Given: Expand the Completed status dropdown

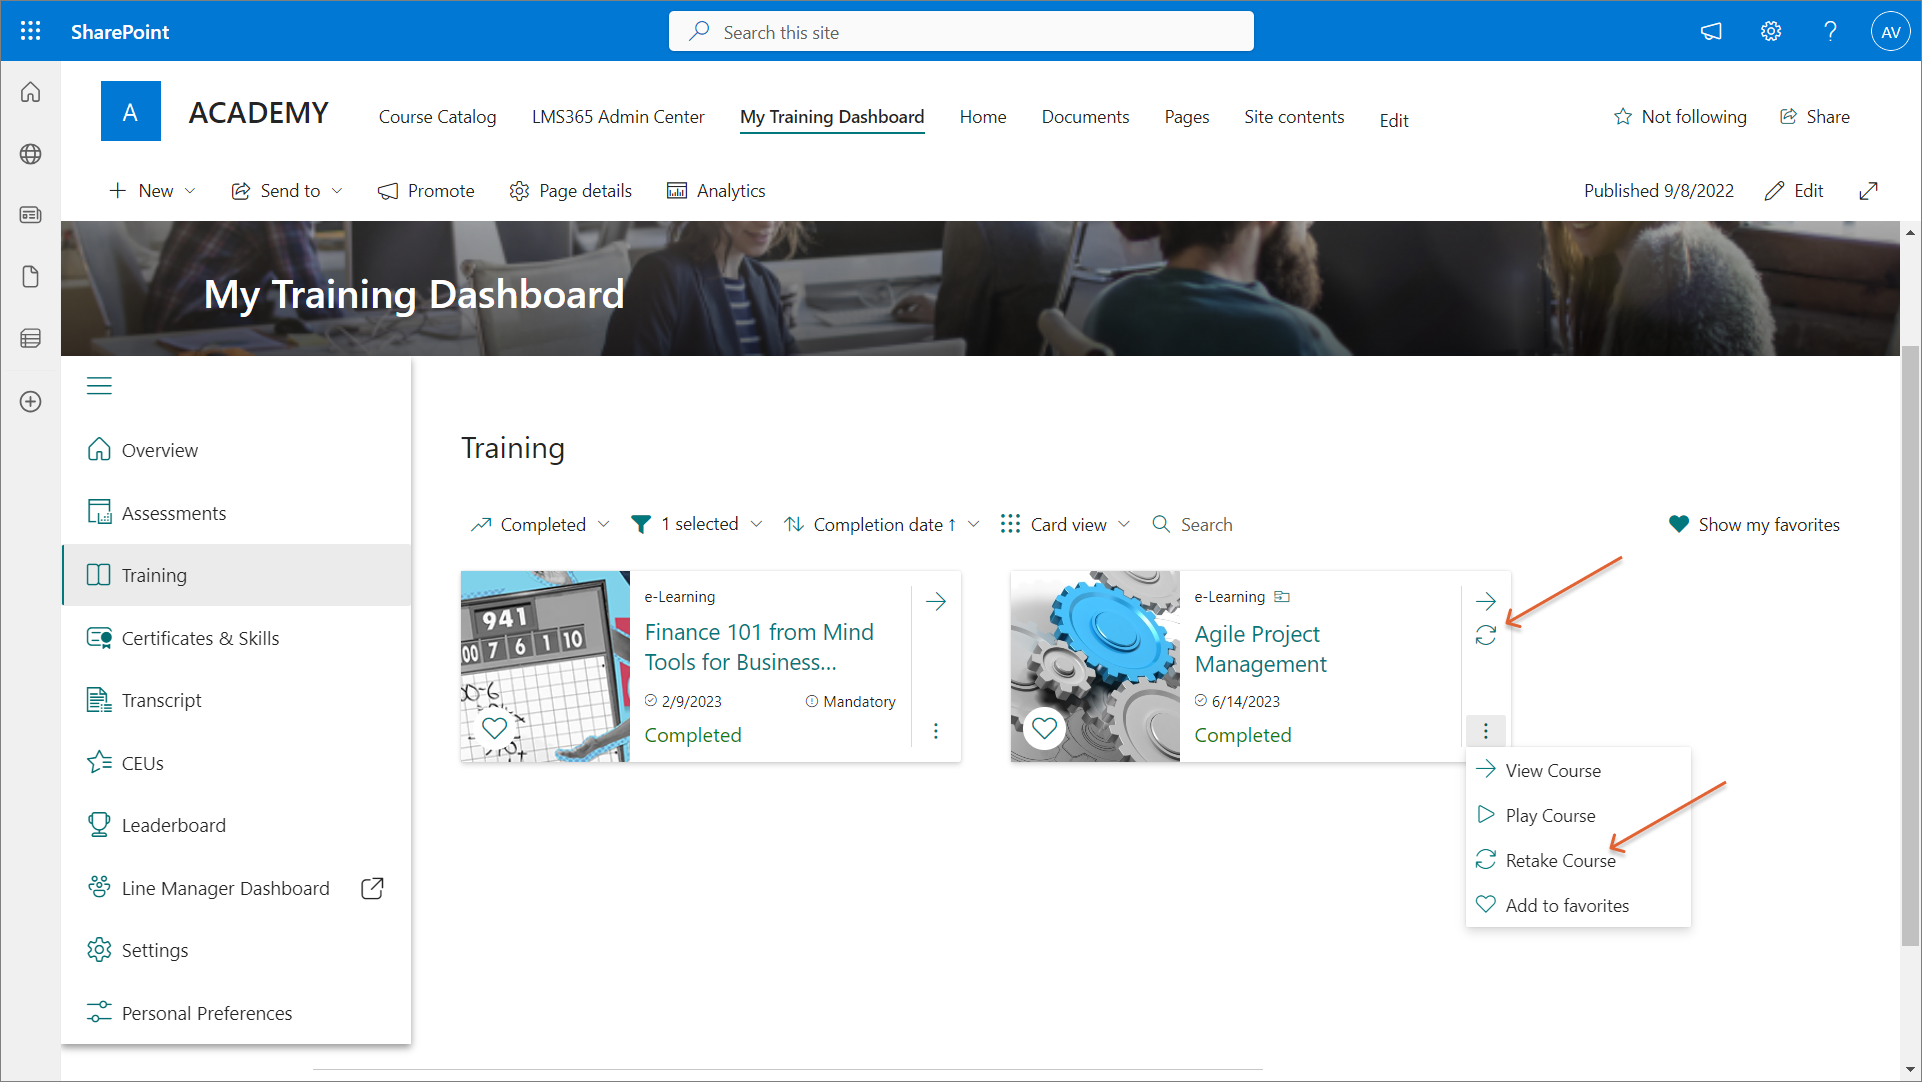Looking at the screenshot, I should 540,524.
